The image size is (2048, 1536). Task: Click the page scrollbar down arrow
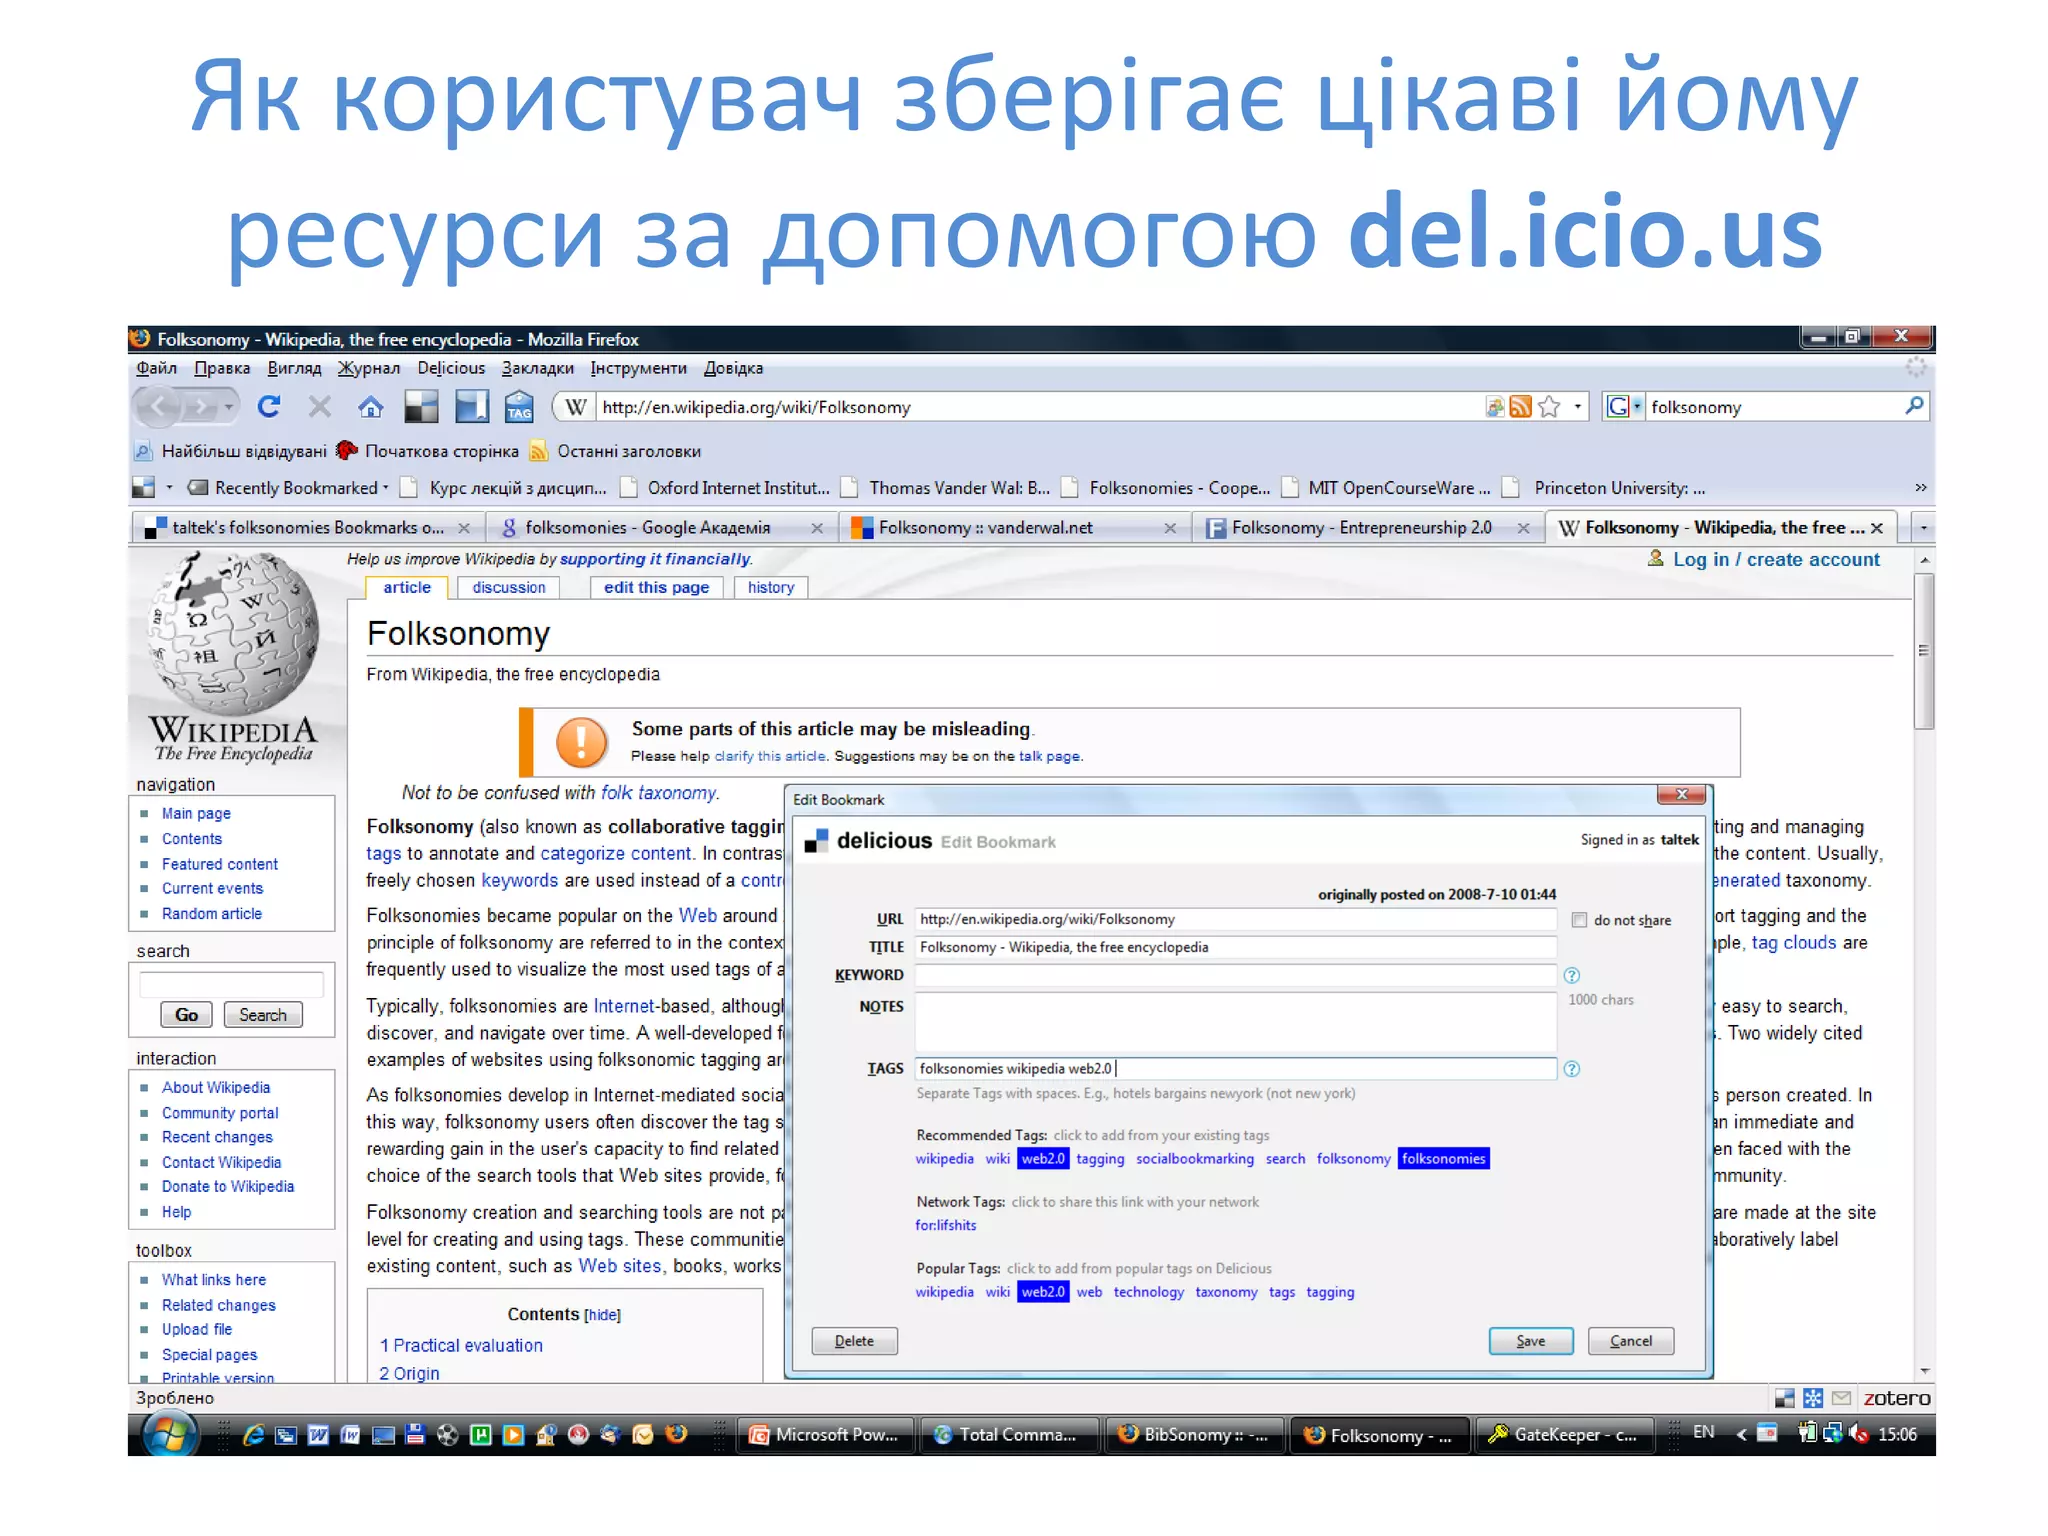1923,1372
